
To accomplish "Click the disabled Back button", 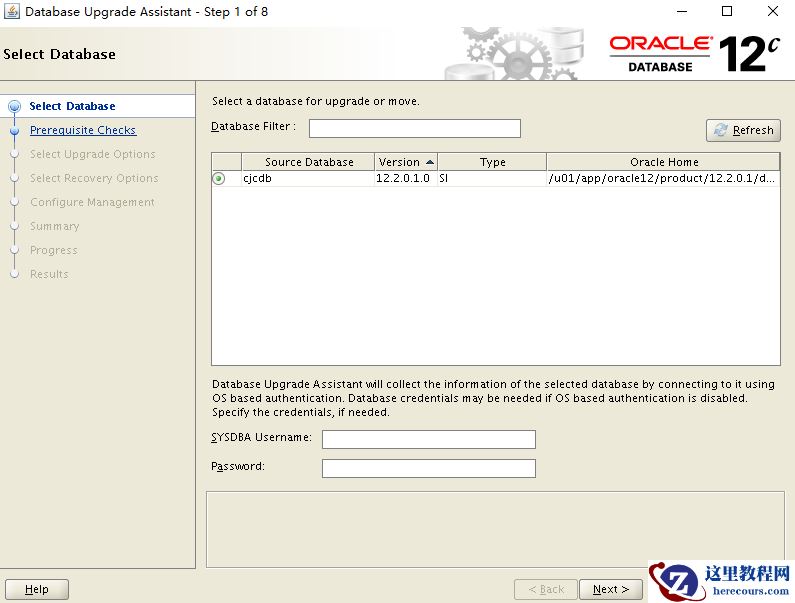I will click(546, 589).
